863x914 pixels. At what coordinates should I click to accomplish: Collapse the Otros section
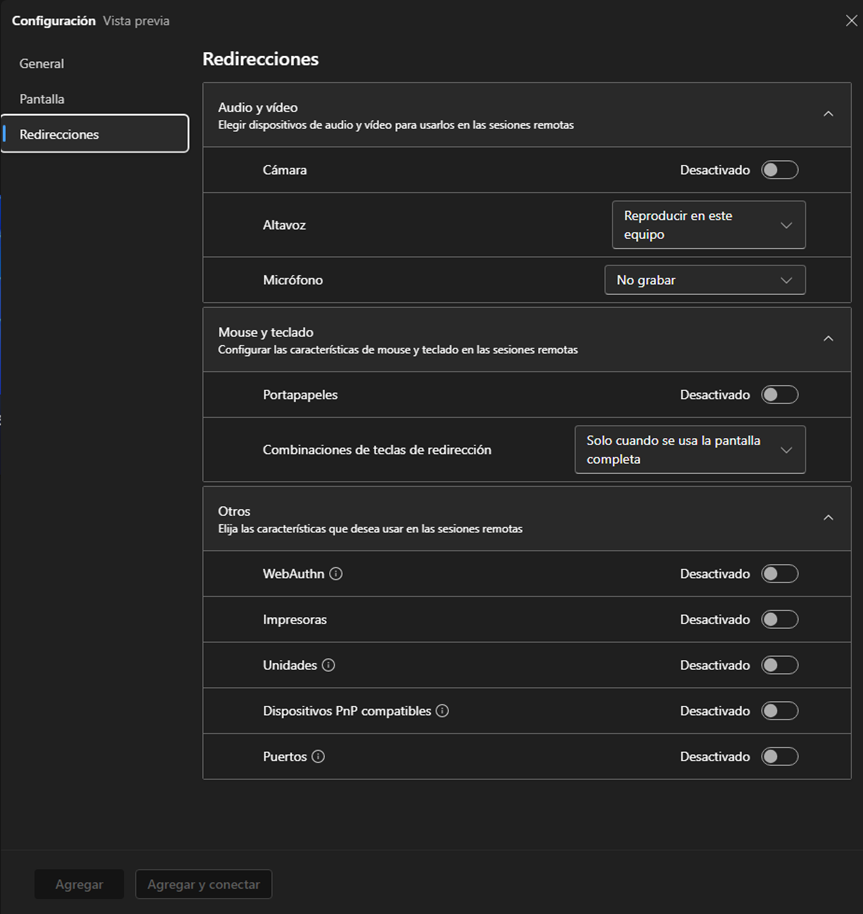(x=827, y=518)
